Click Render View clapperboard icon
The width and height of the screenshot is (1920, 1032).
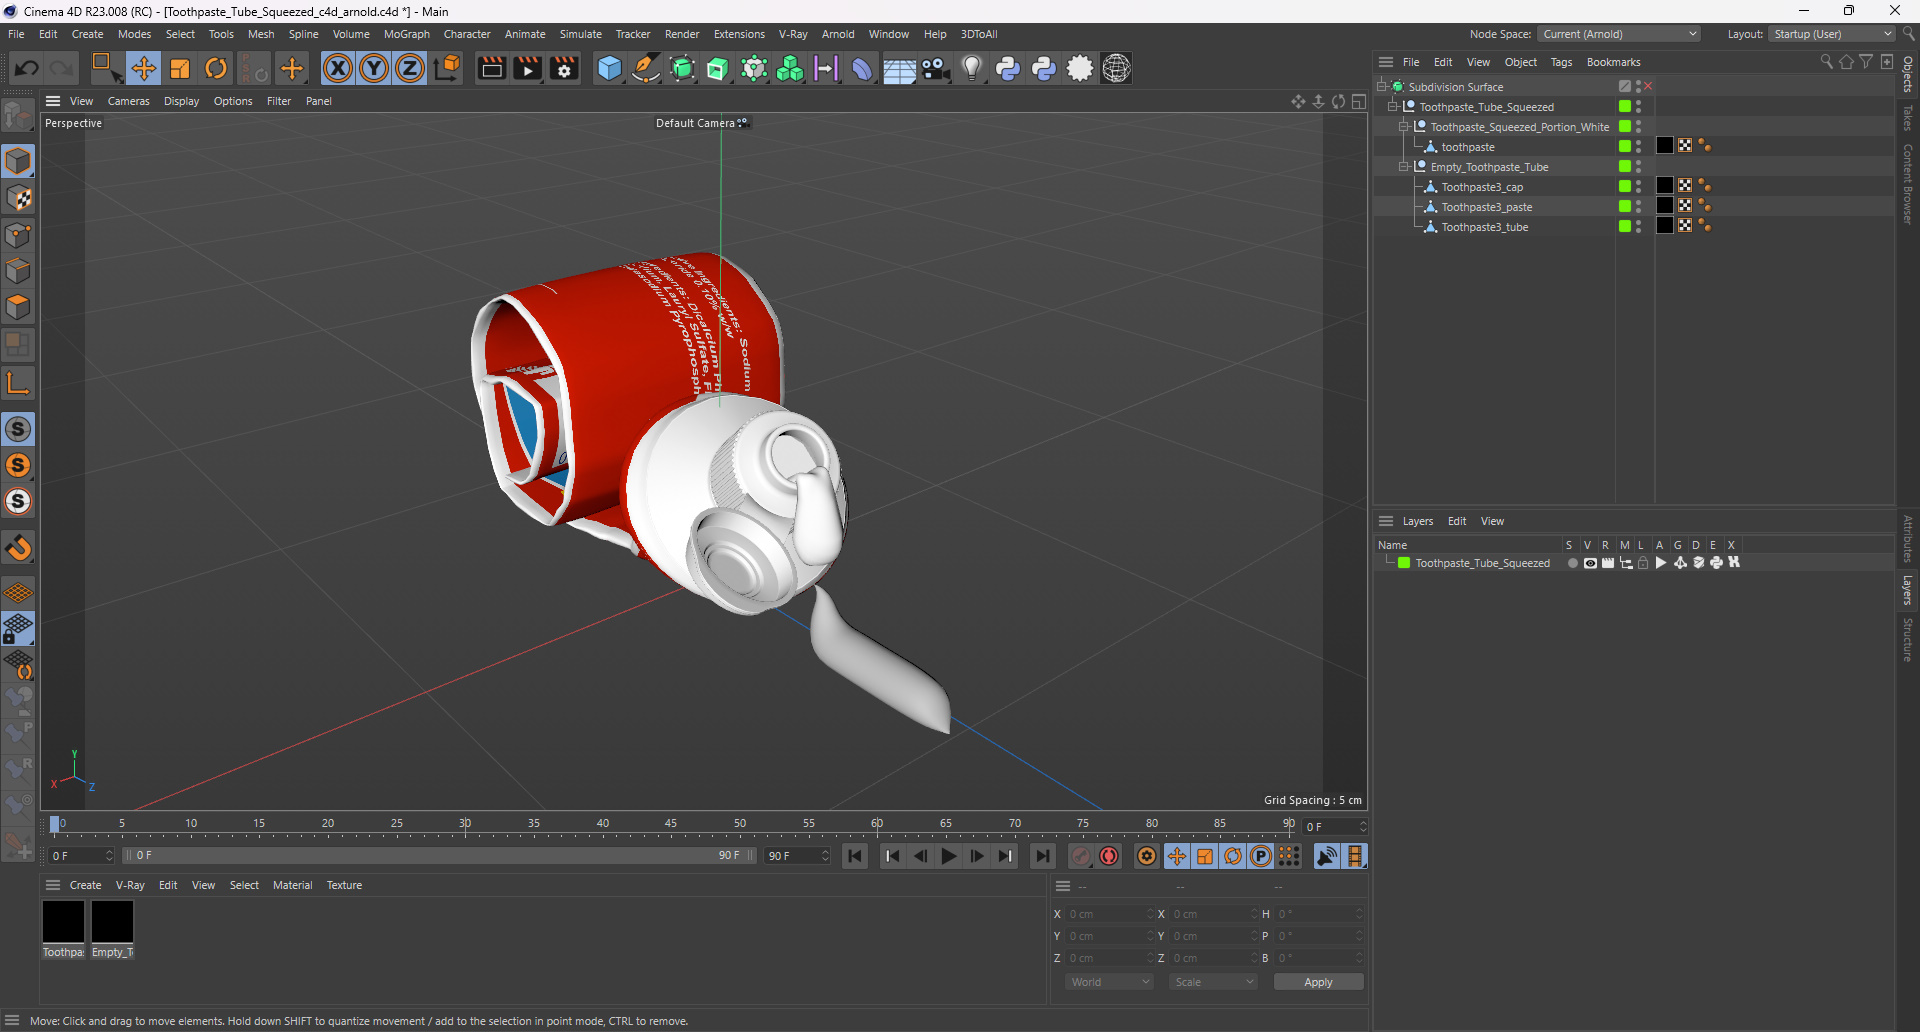tap(491, 68)
